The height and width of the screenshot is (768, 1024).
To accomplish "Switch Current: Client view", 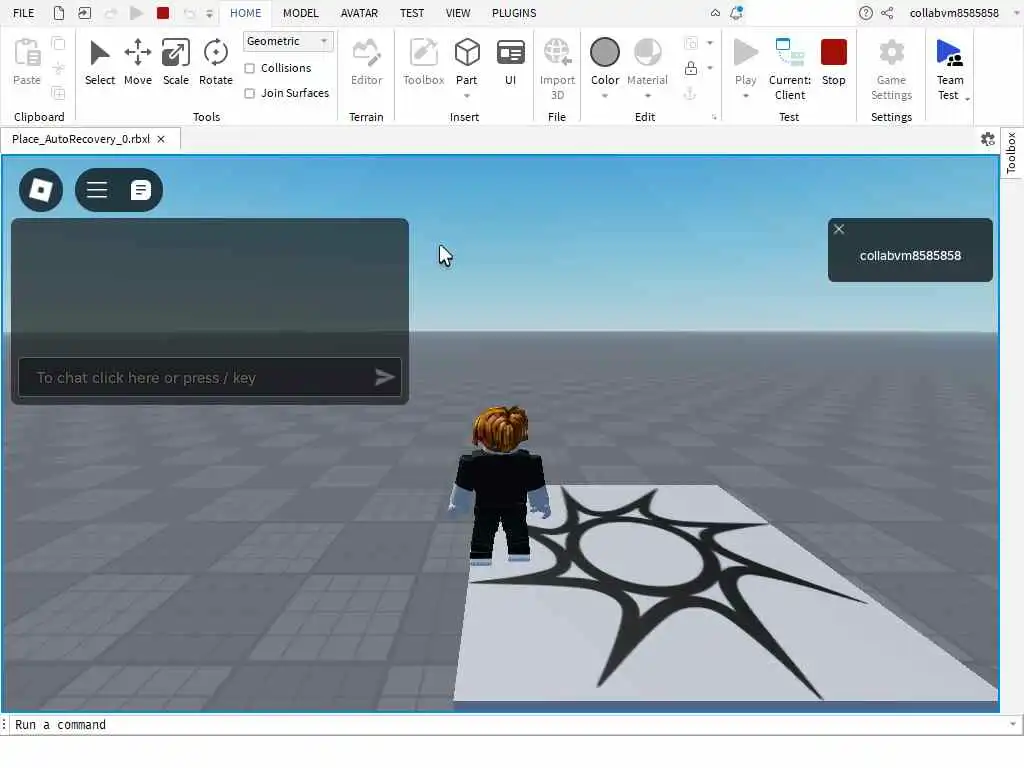I will click(x=790, y=69).
